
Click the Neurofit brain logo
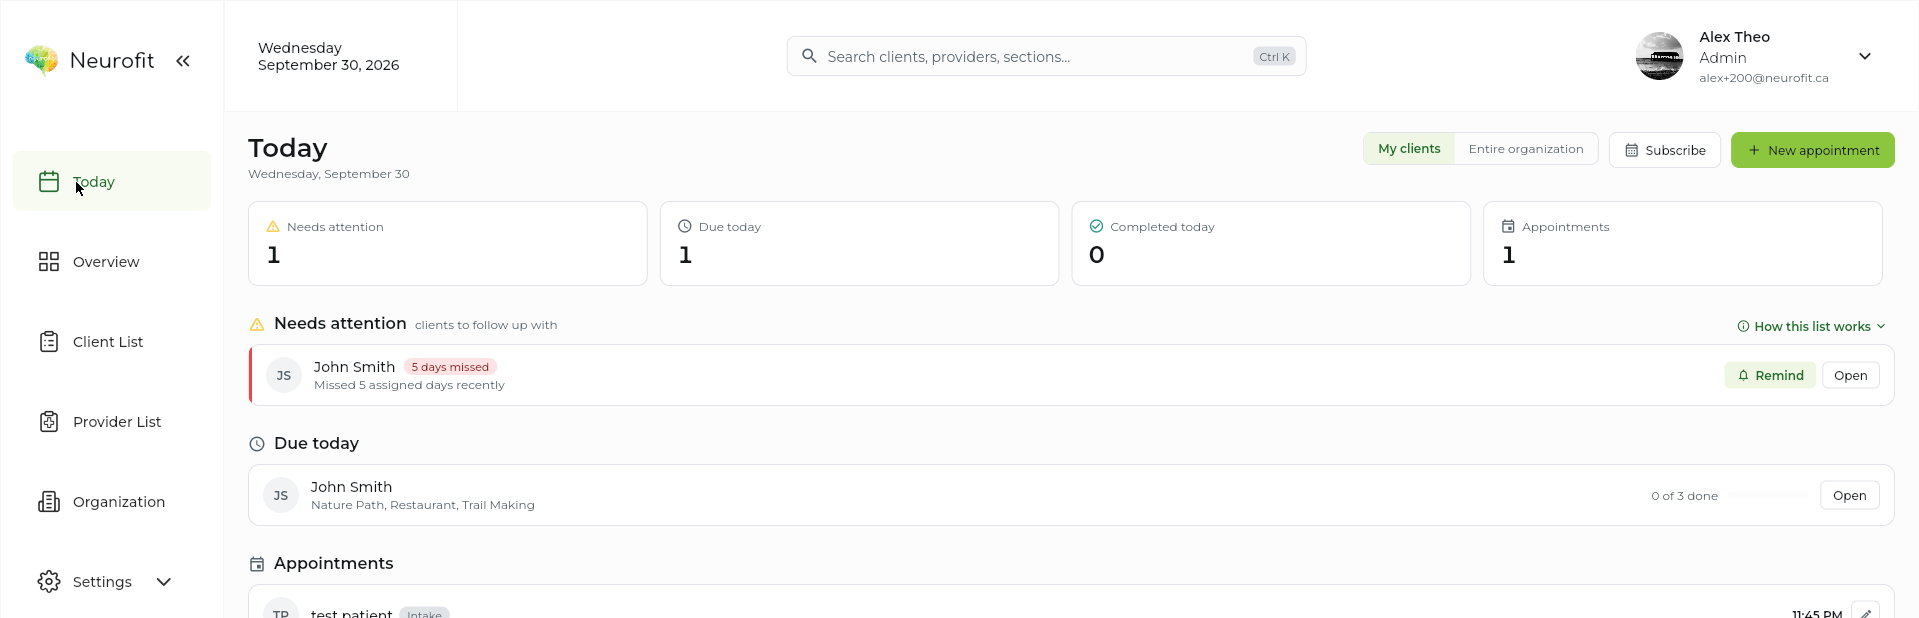point(41,60)
